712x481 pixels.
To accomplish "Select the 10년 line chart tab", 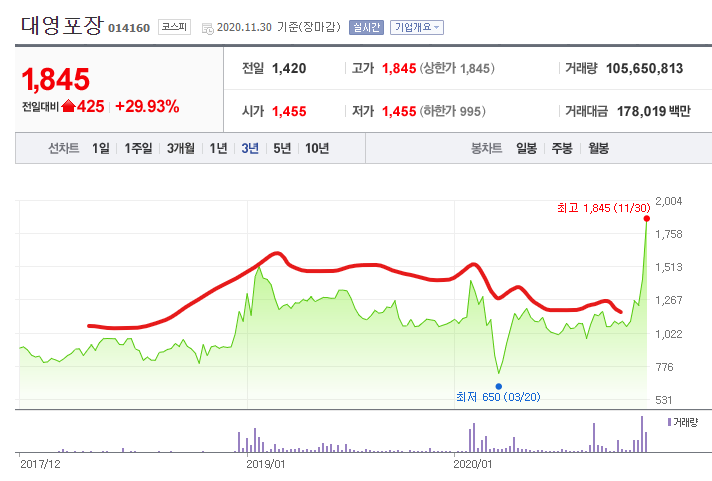I will coord(317,148).
